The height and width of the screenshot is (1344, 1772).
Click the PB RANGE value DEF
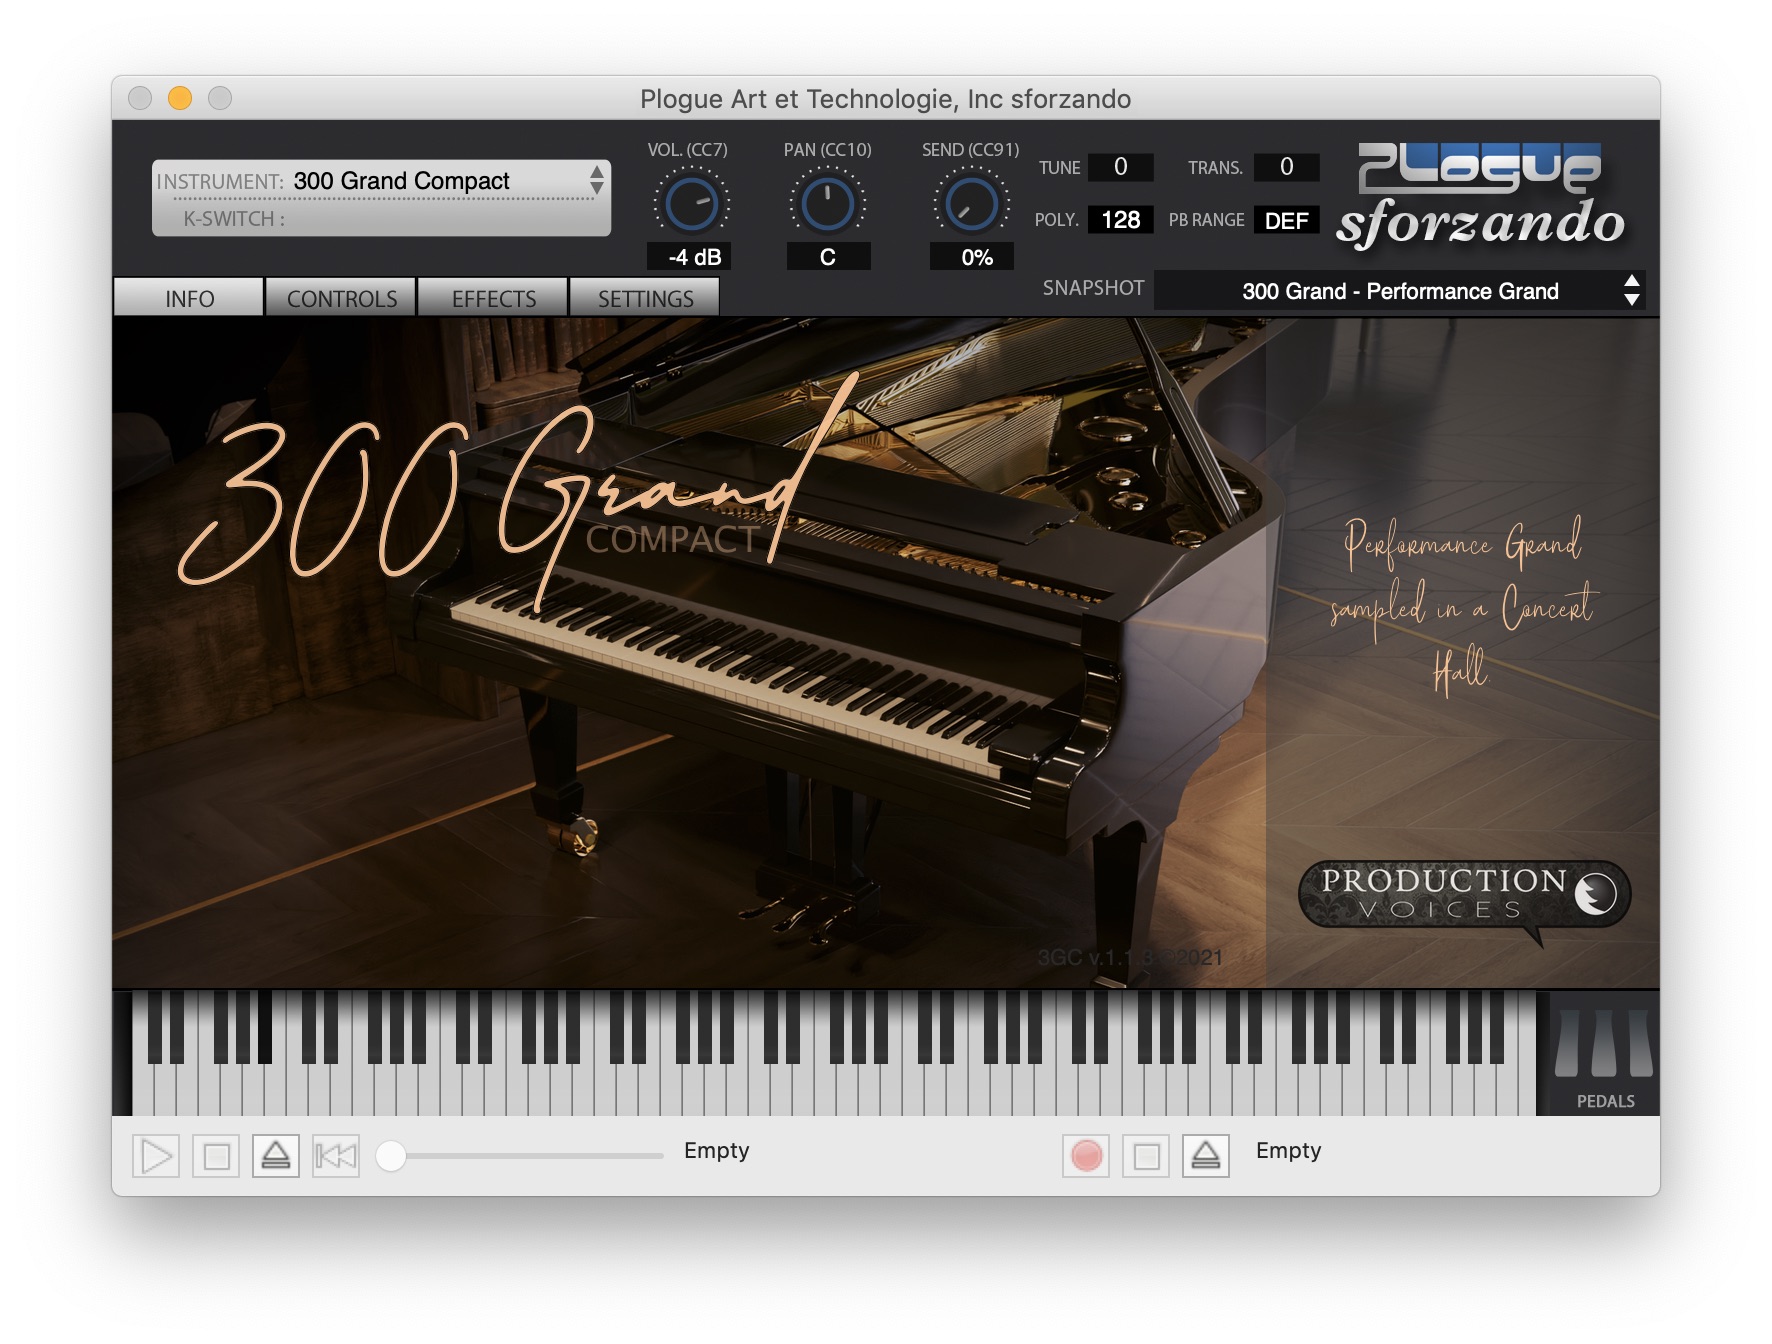tap(1286, 220)
